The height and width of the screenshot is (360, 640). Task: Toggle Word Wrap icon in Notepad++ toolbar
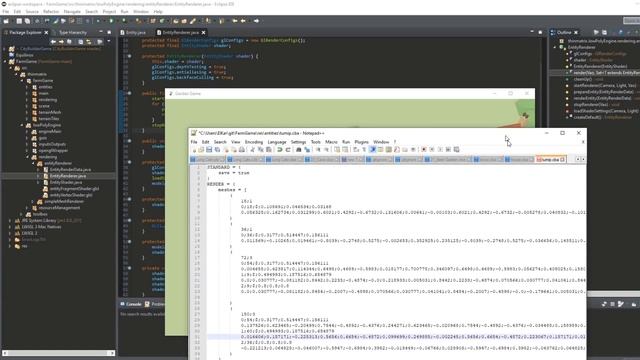click(356, 150)
